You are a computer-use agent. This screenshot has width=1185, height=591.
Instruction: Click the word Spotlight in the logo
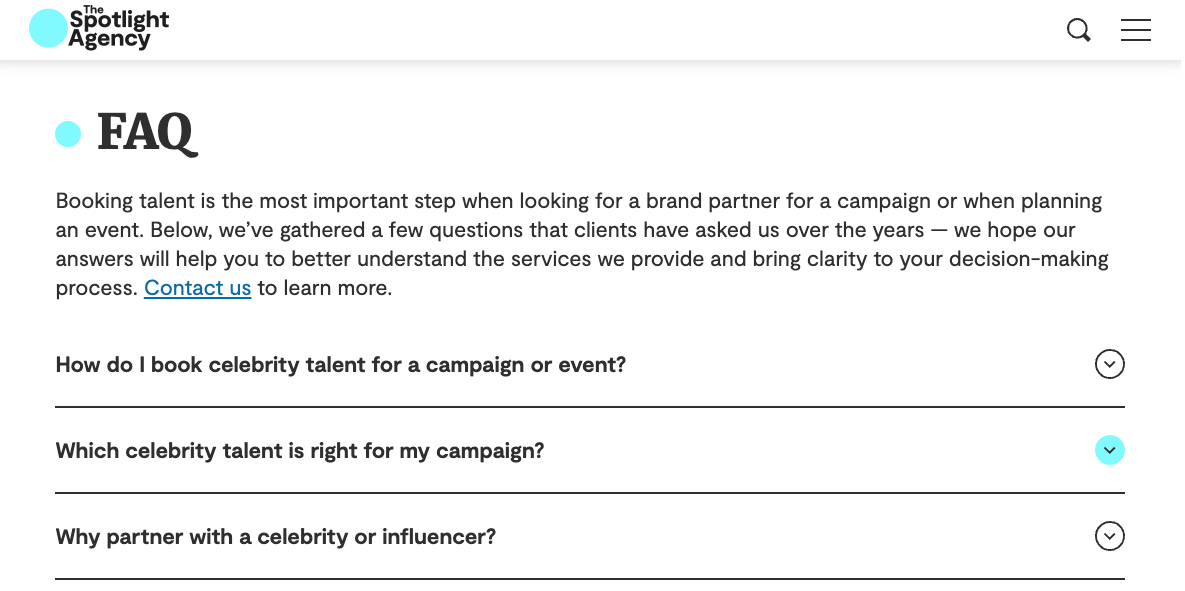(119, 21)
